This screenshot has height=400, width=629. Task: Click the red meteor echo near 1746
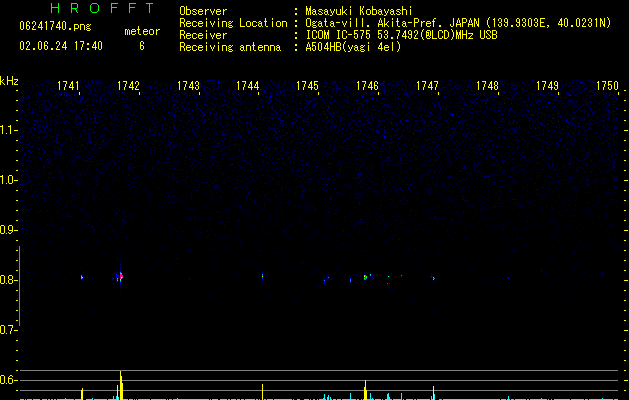click(365, 277)
